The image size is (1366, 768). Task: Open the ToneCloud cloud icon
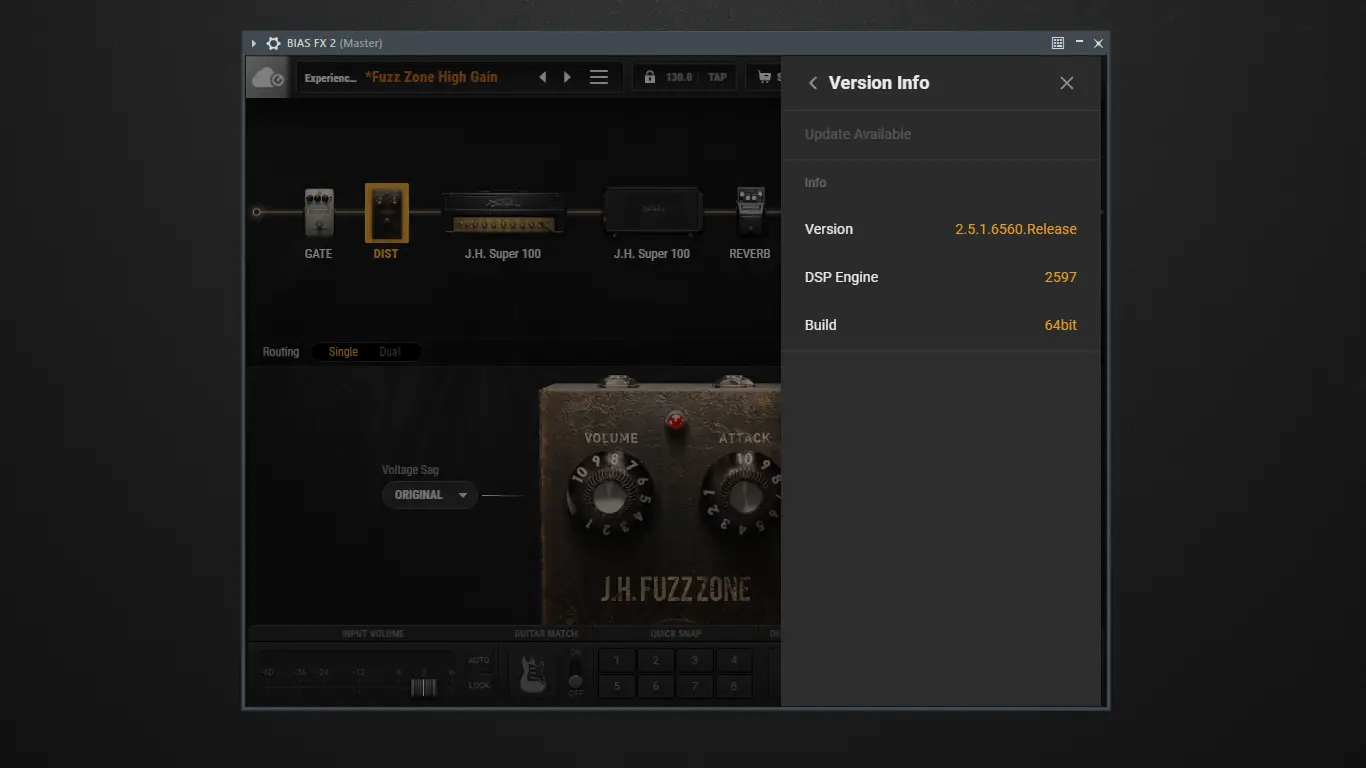pos(268,77)
